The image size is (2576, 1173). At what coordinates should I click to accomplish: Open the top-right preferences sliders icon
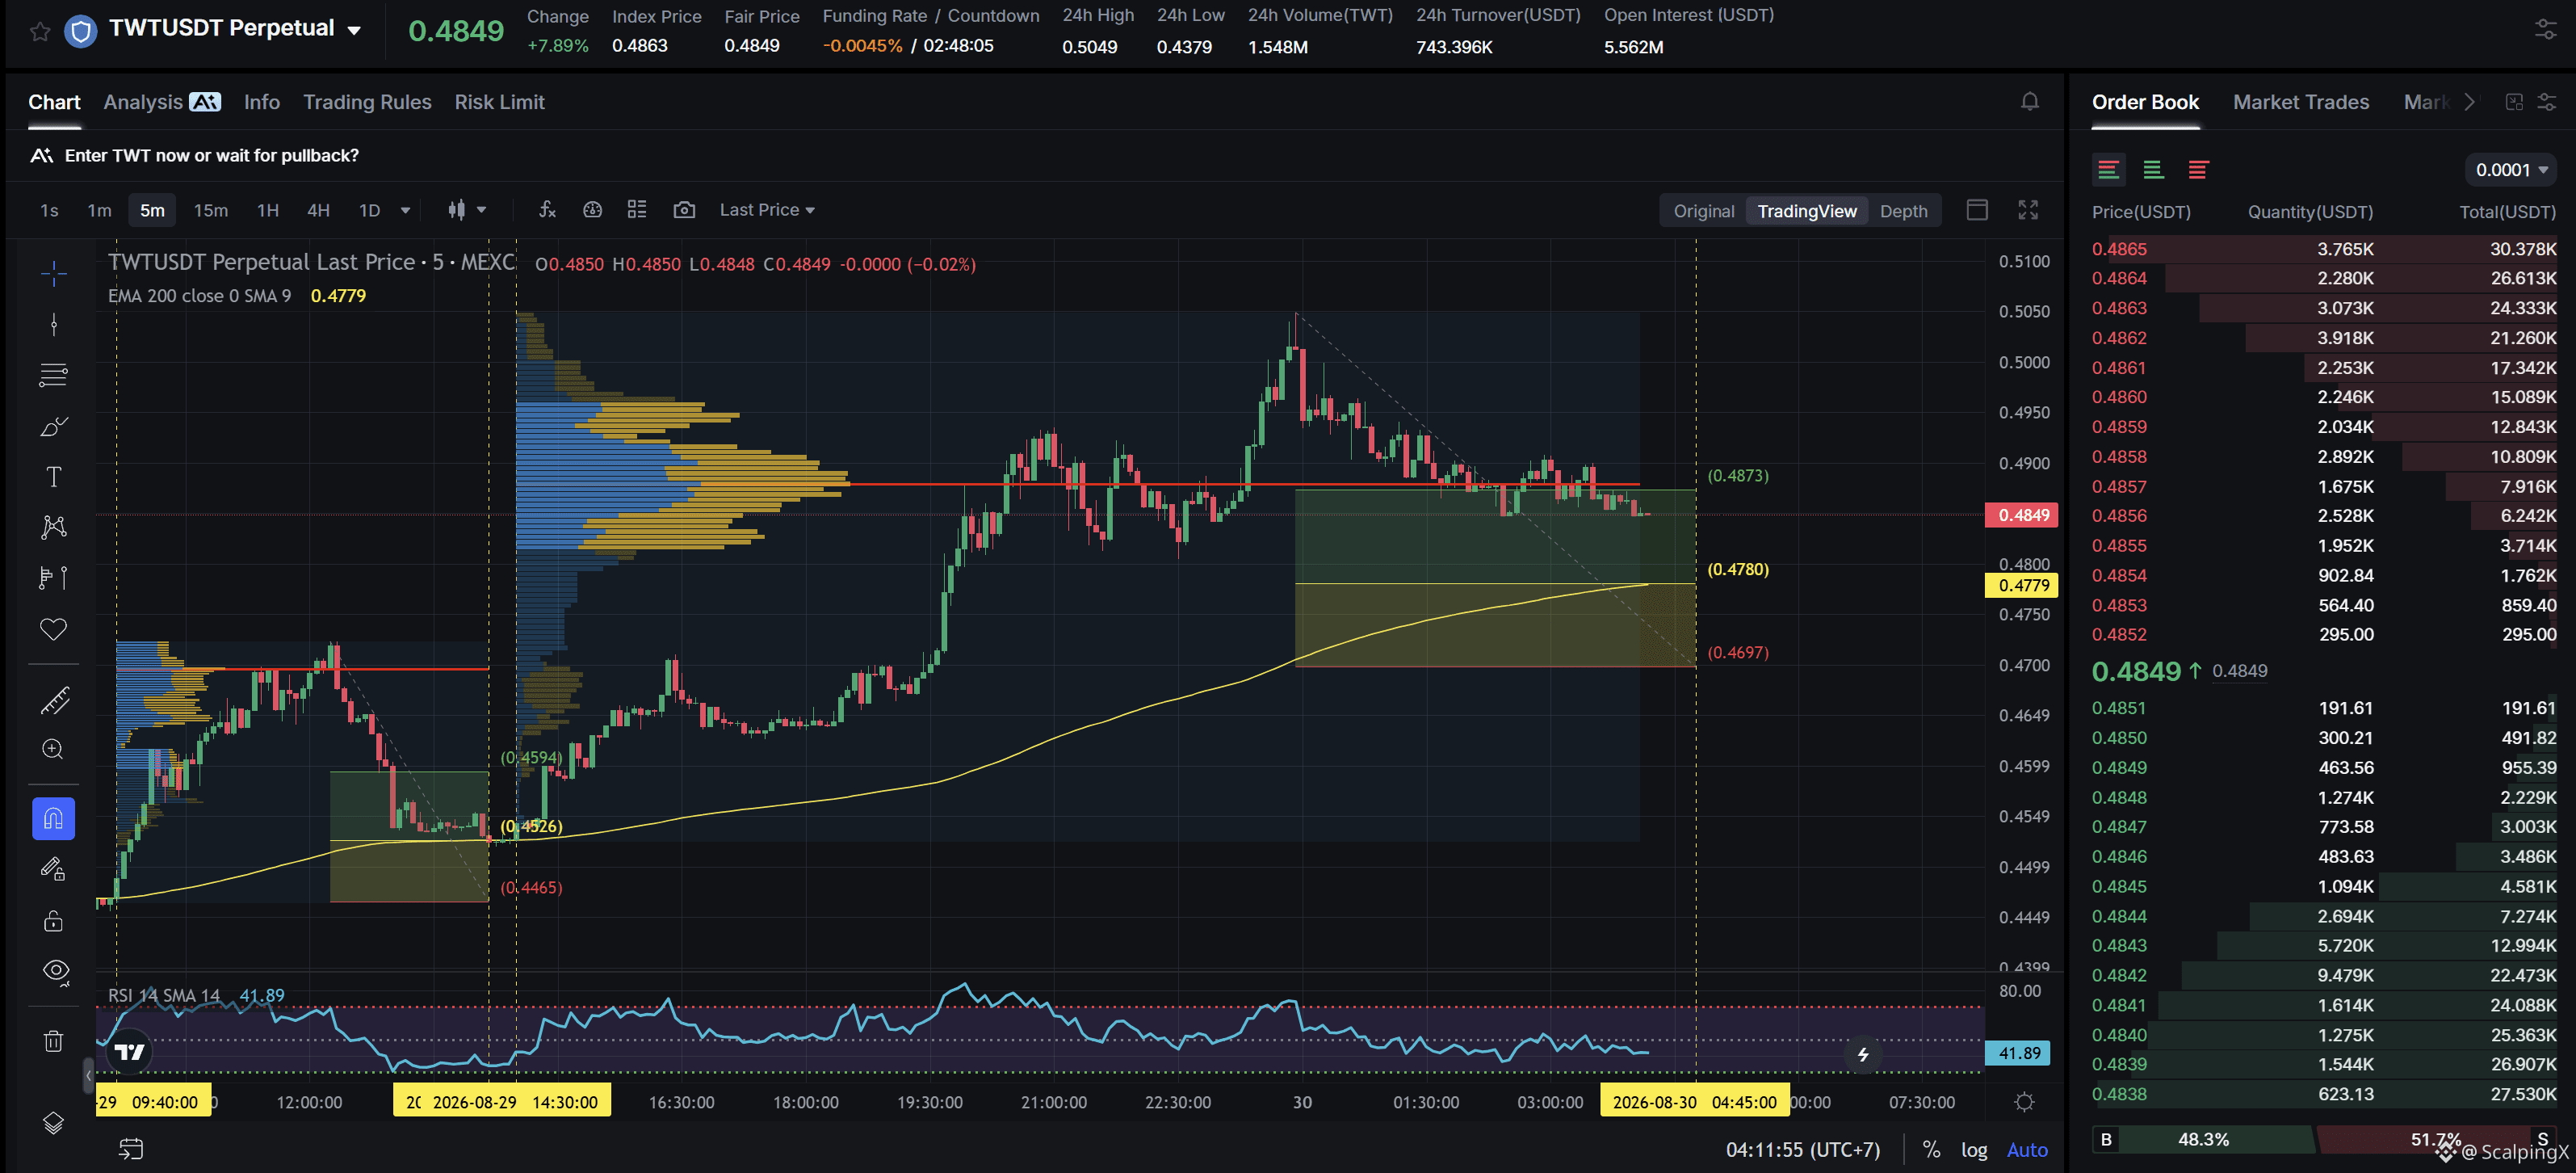pyautogui.click(x=2545, y=30)
